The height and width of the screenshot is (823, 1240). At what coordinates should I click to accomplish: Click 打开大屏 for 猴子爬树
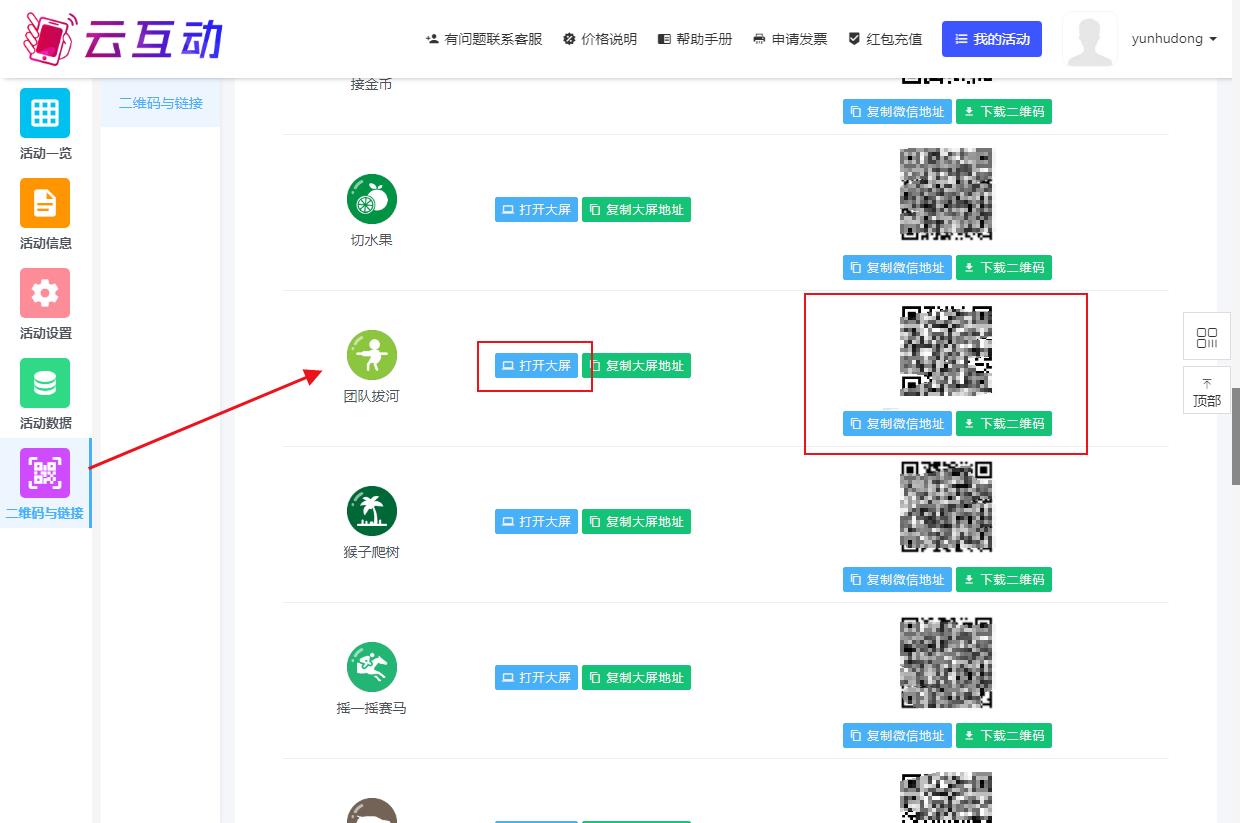[x=536, y=522]
